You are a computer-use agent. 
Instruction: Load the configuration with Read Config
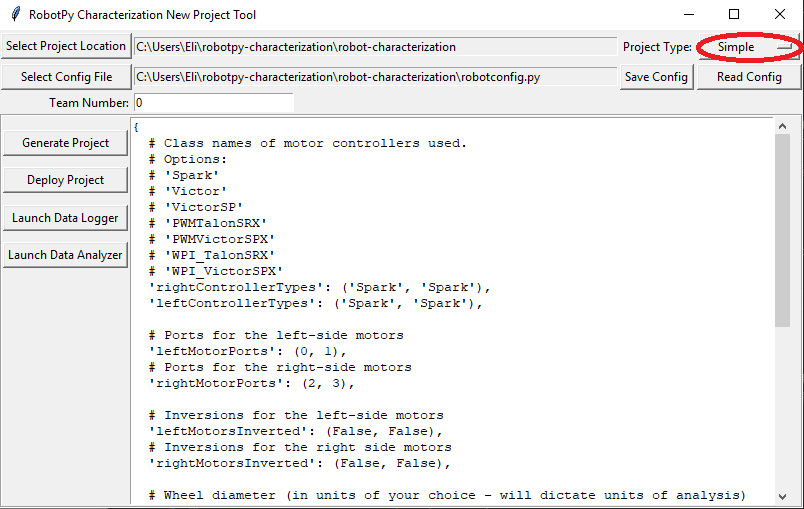[749, 77]
